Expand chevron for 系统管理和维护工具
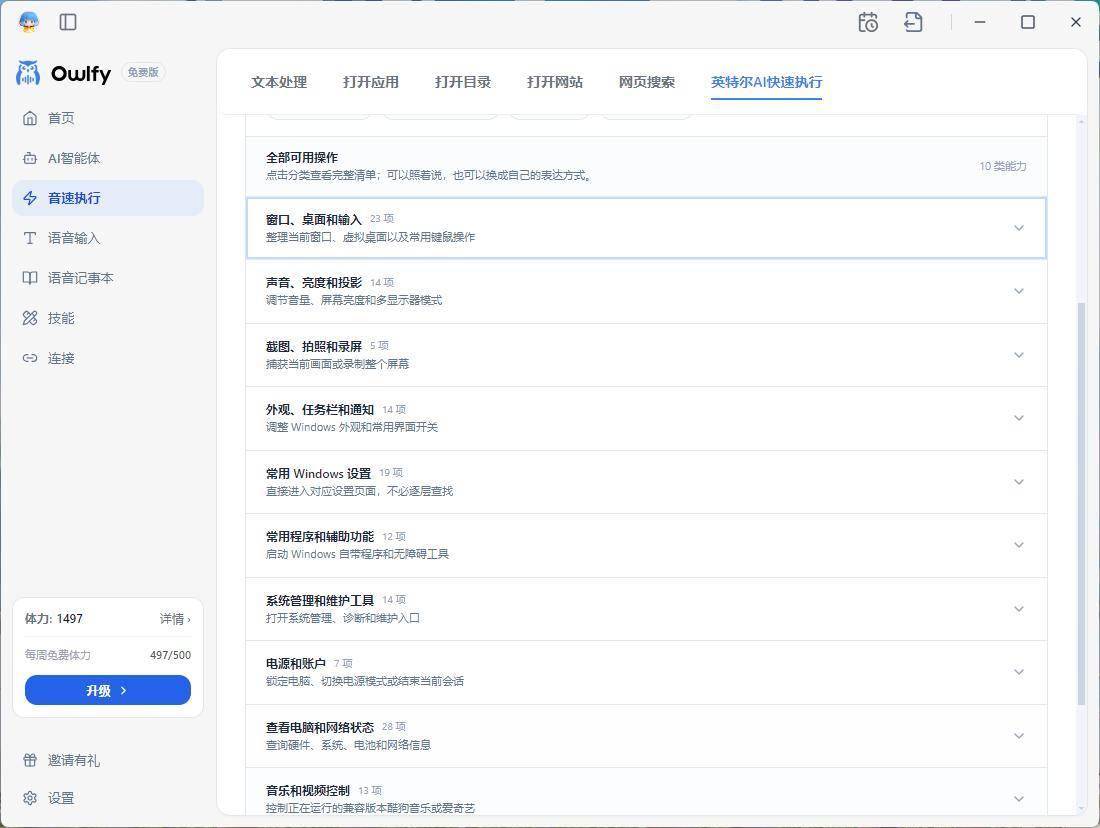This screenshot has height=828, width=1100. [1019, 609]
